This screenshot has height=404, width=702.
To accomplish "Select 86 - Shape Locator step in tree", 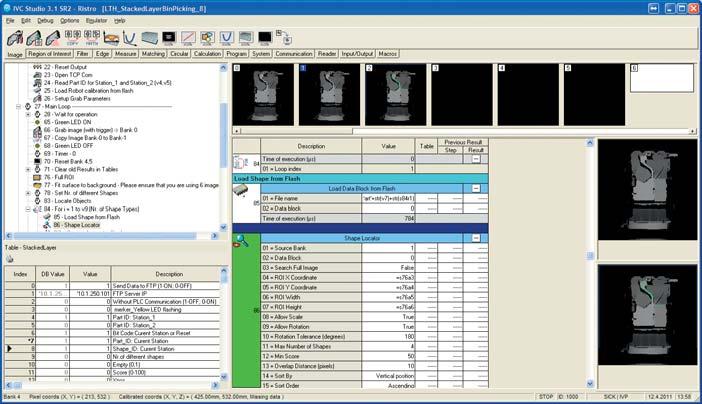I will [77, 225].
